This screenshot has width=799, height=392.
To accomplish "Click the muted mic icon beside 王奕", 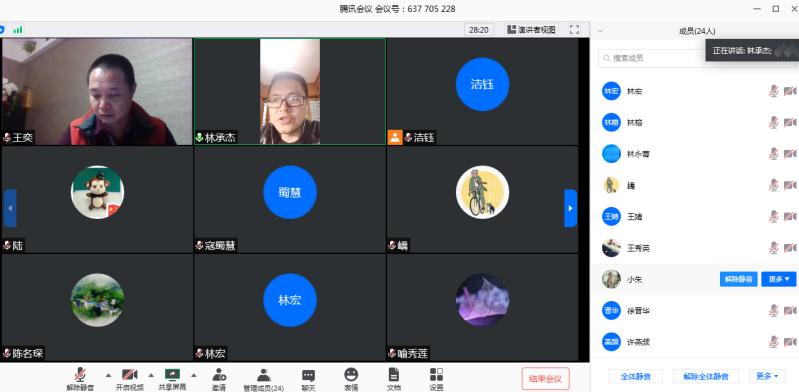I will point(7,138).
